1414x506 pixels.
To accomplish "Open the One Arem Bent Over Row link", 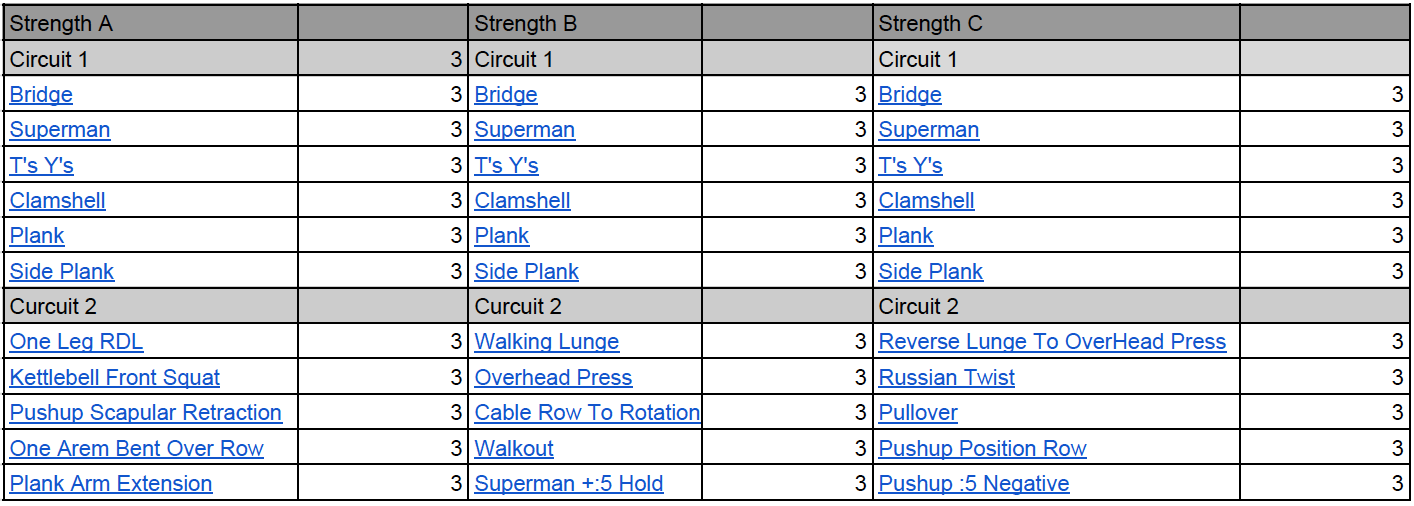I will point(137,448).
